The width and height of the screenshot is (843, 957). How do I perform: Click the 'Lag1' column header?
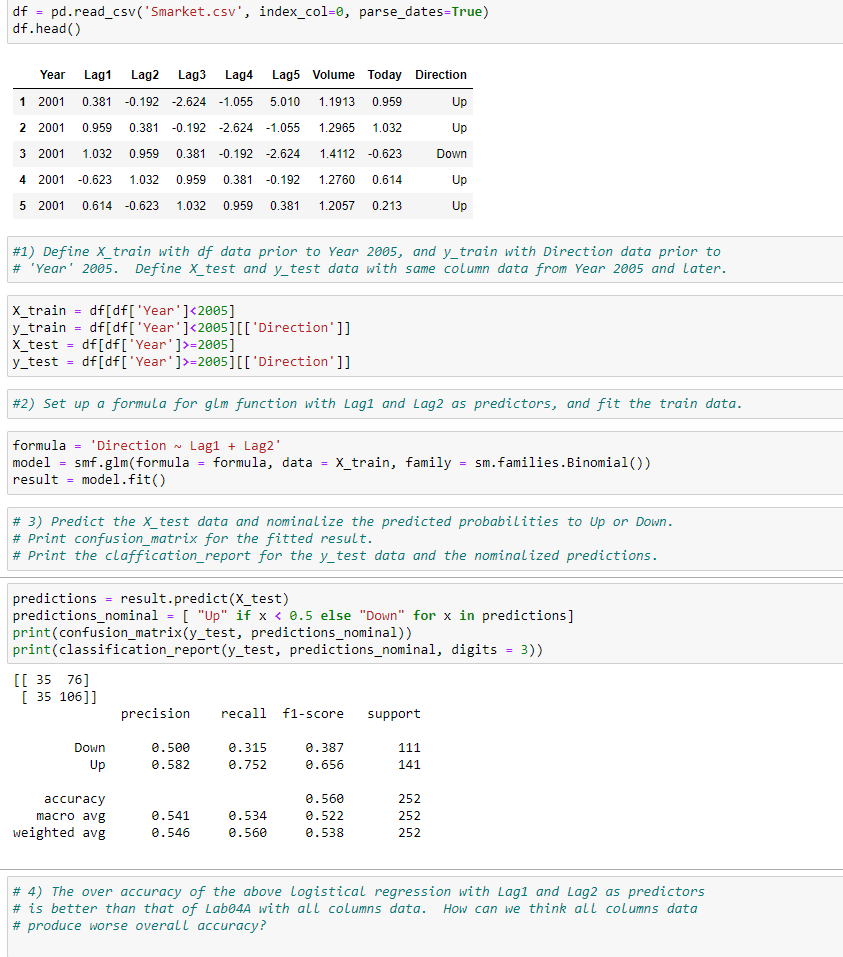[98, 74]
